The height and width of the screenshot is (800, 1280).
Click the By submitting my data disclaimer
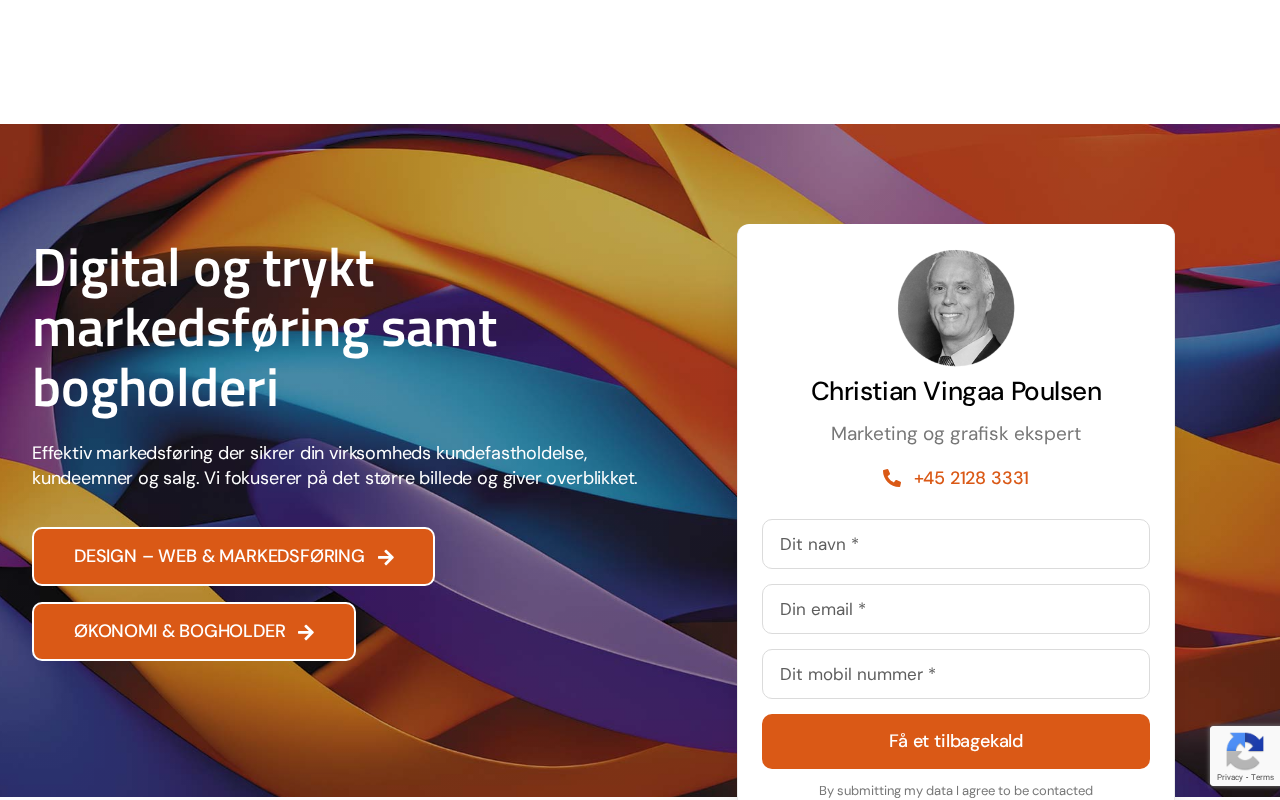tap(956, 790)
